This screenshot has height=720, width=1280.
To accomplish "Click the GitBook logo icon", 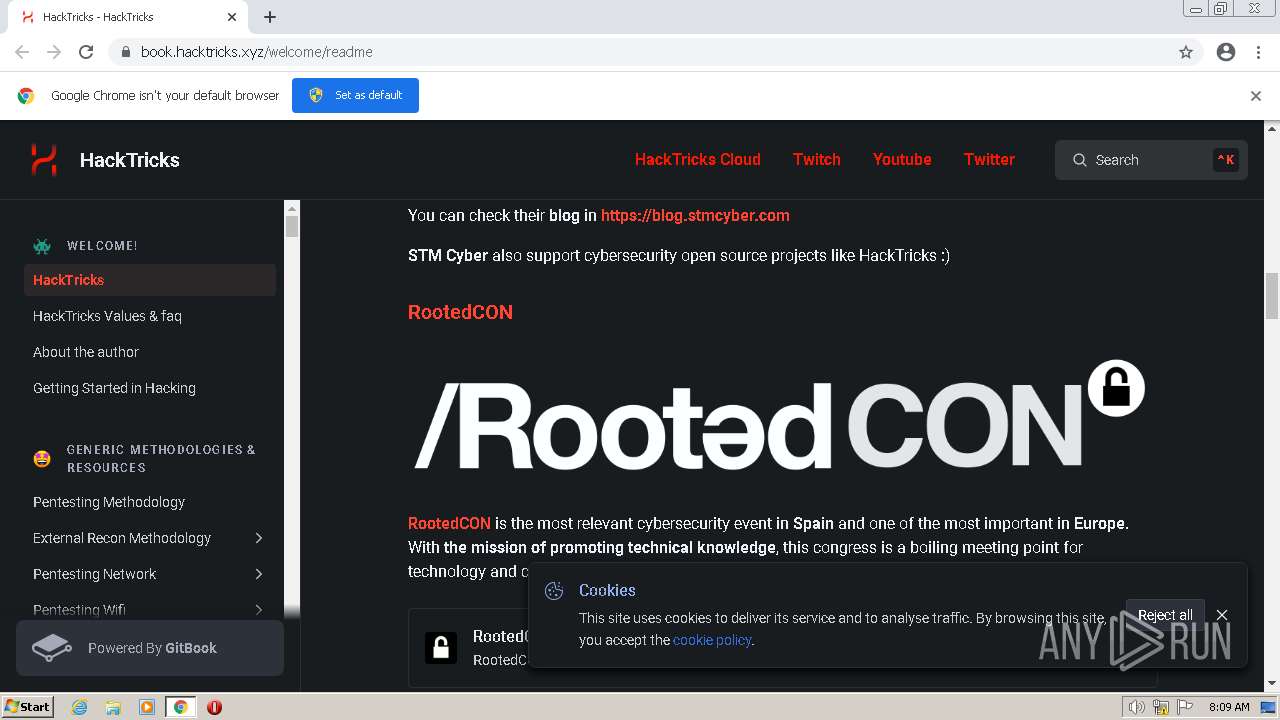I will pos(52,648).
